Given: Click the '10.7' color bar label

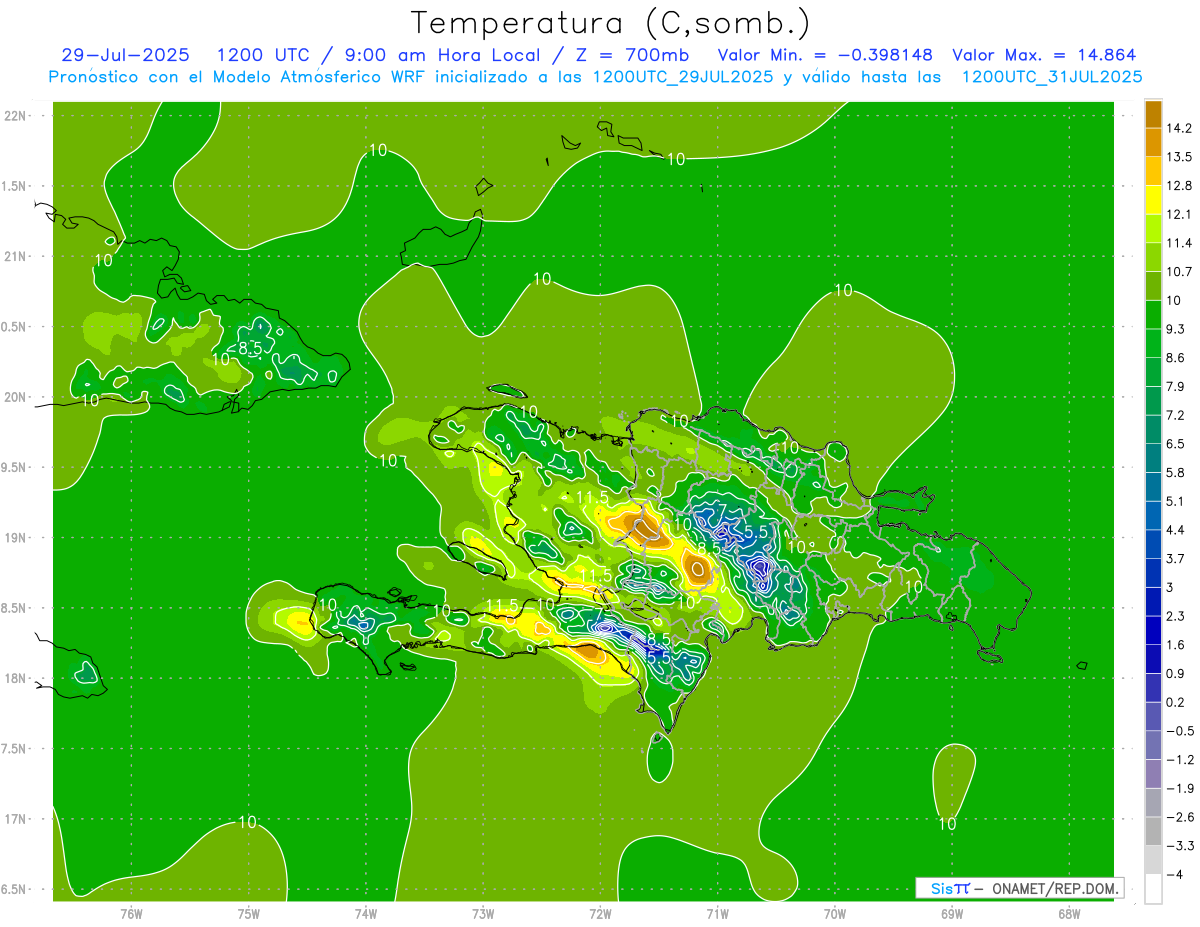Looking at the screenshot, I should click(x=1180, y=272).
